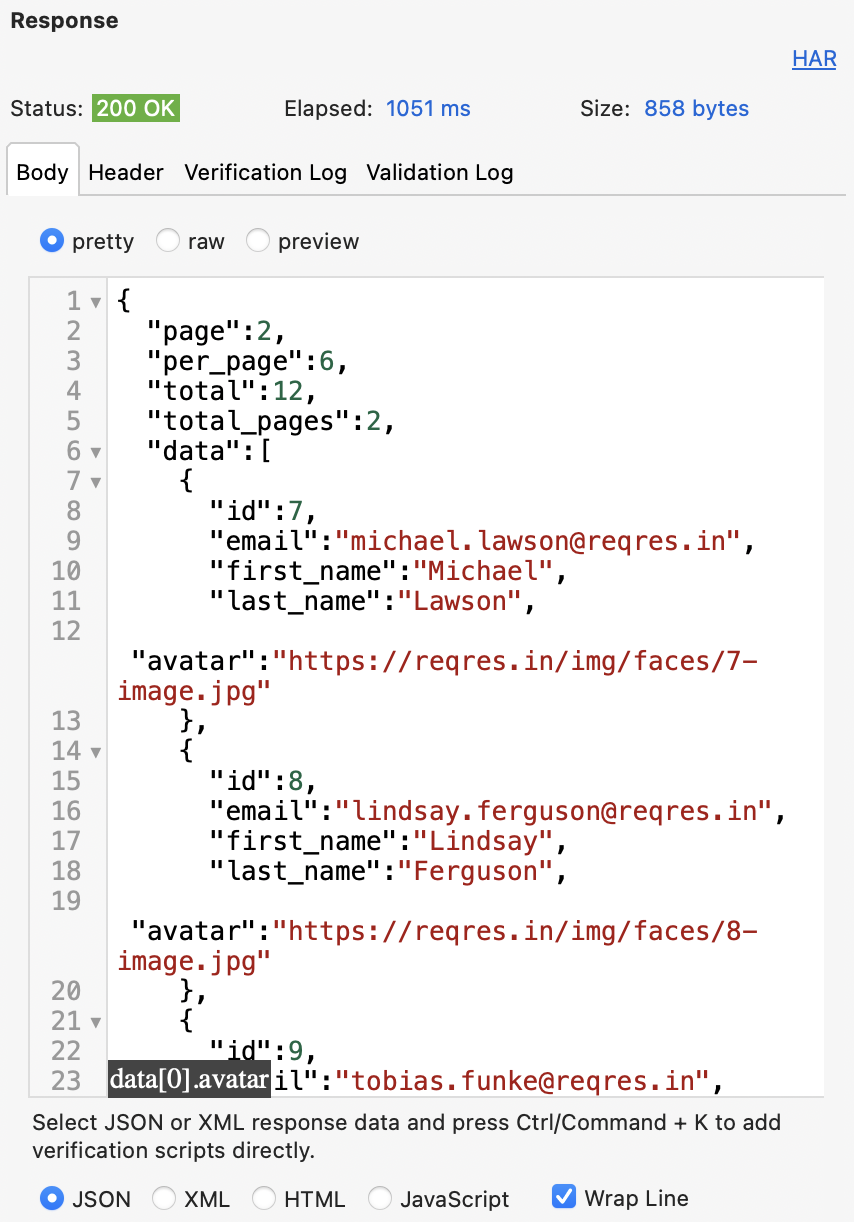The image size is (854, 1222).
Task: Select the raw view radio button
Action: pyautogui.click(x=168, y=241)
